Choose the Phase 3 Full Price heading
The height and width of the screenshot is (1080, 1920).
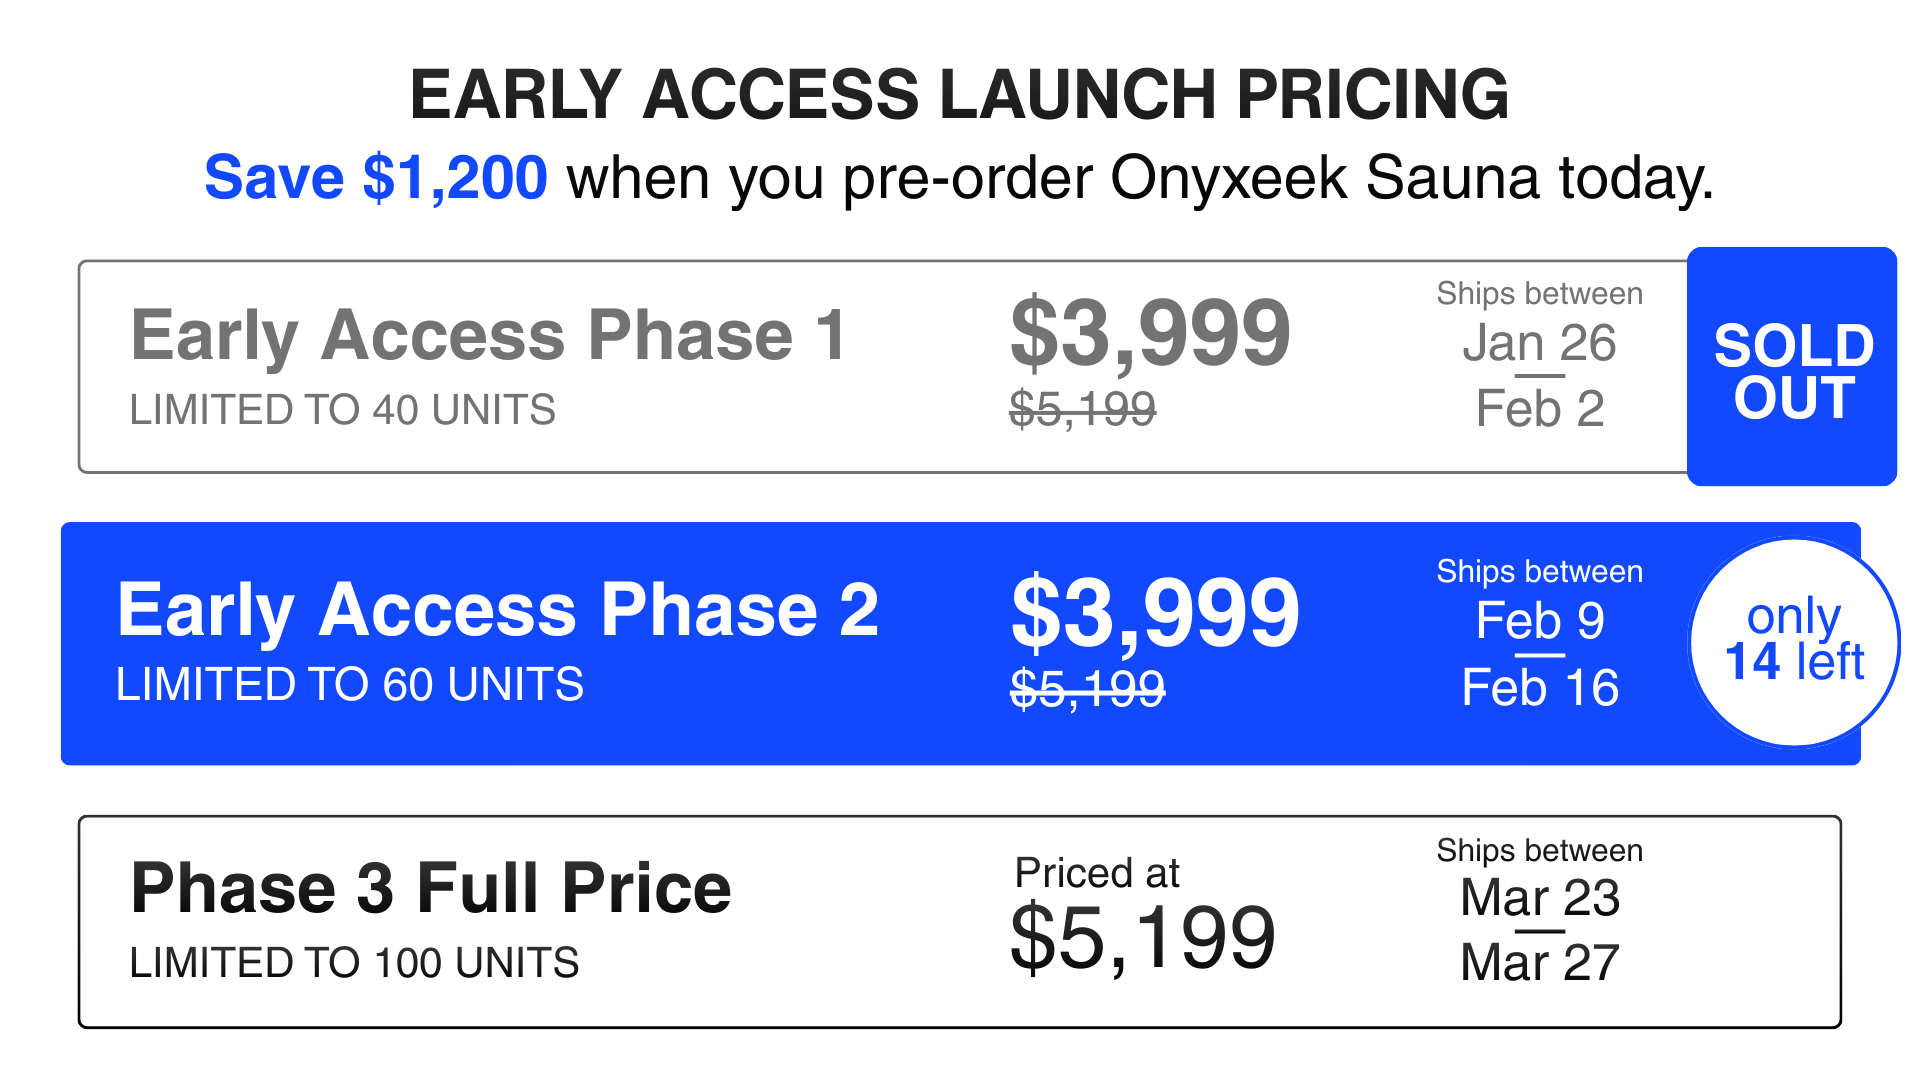431,889
